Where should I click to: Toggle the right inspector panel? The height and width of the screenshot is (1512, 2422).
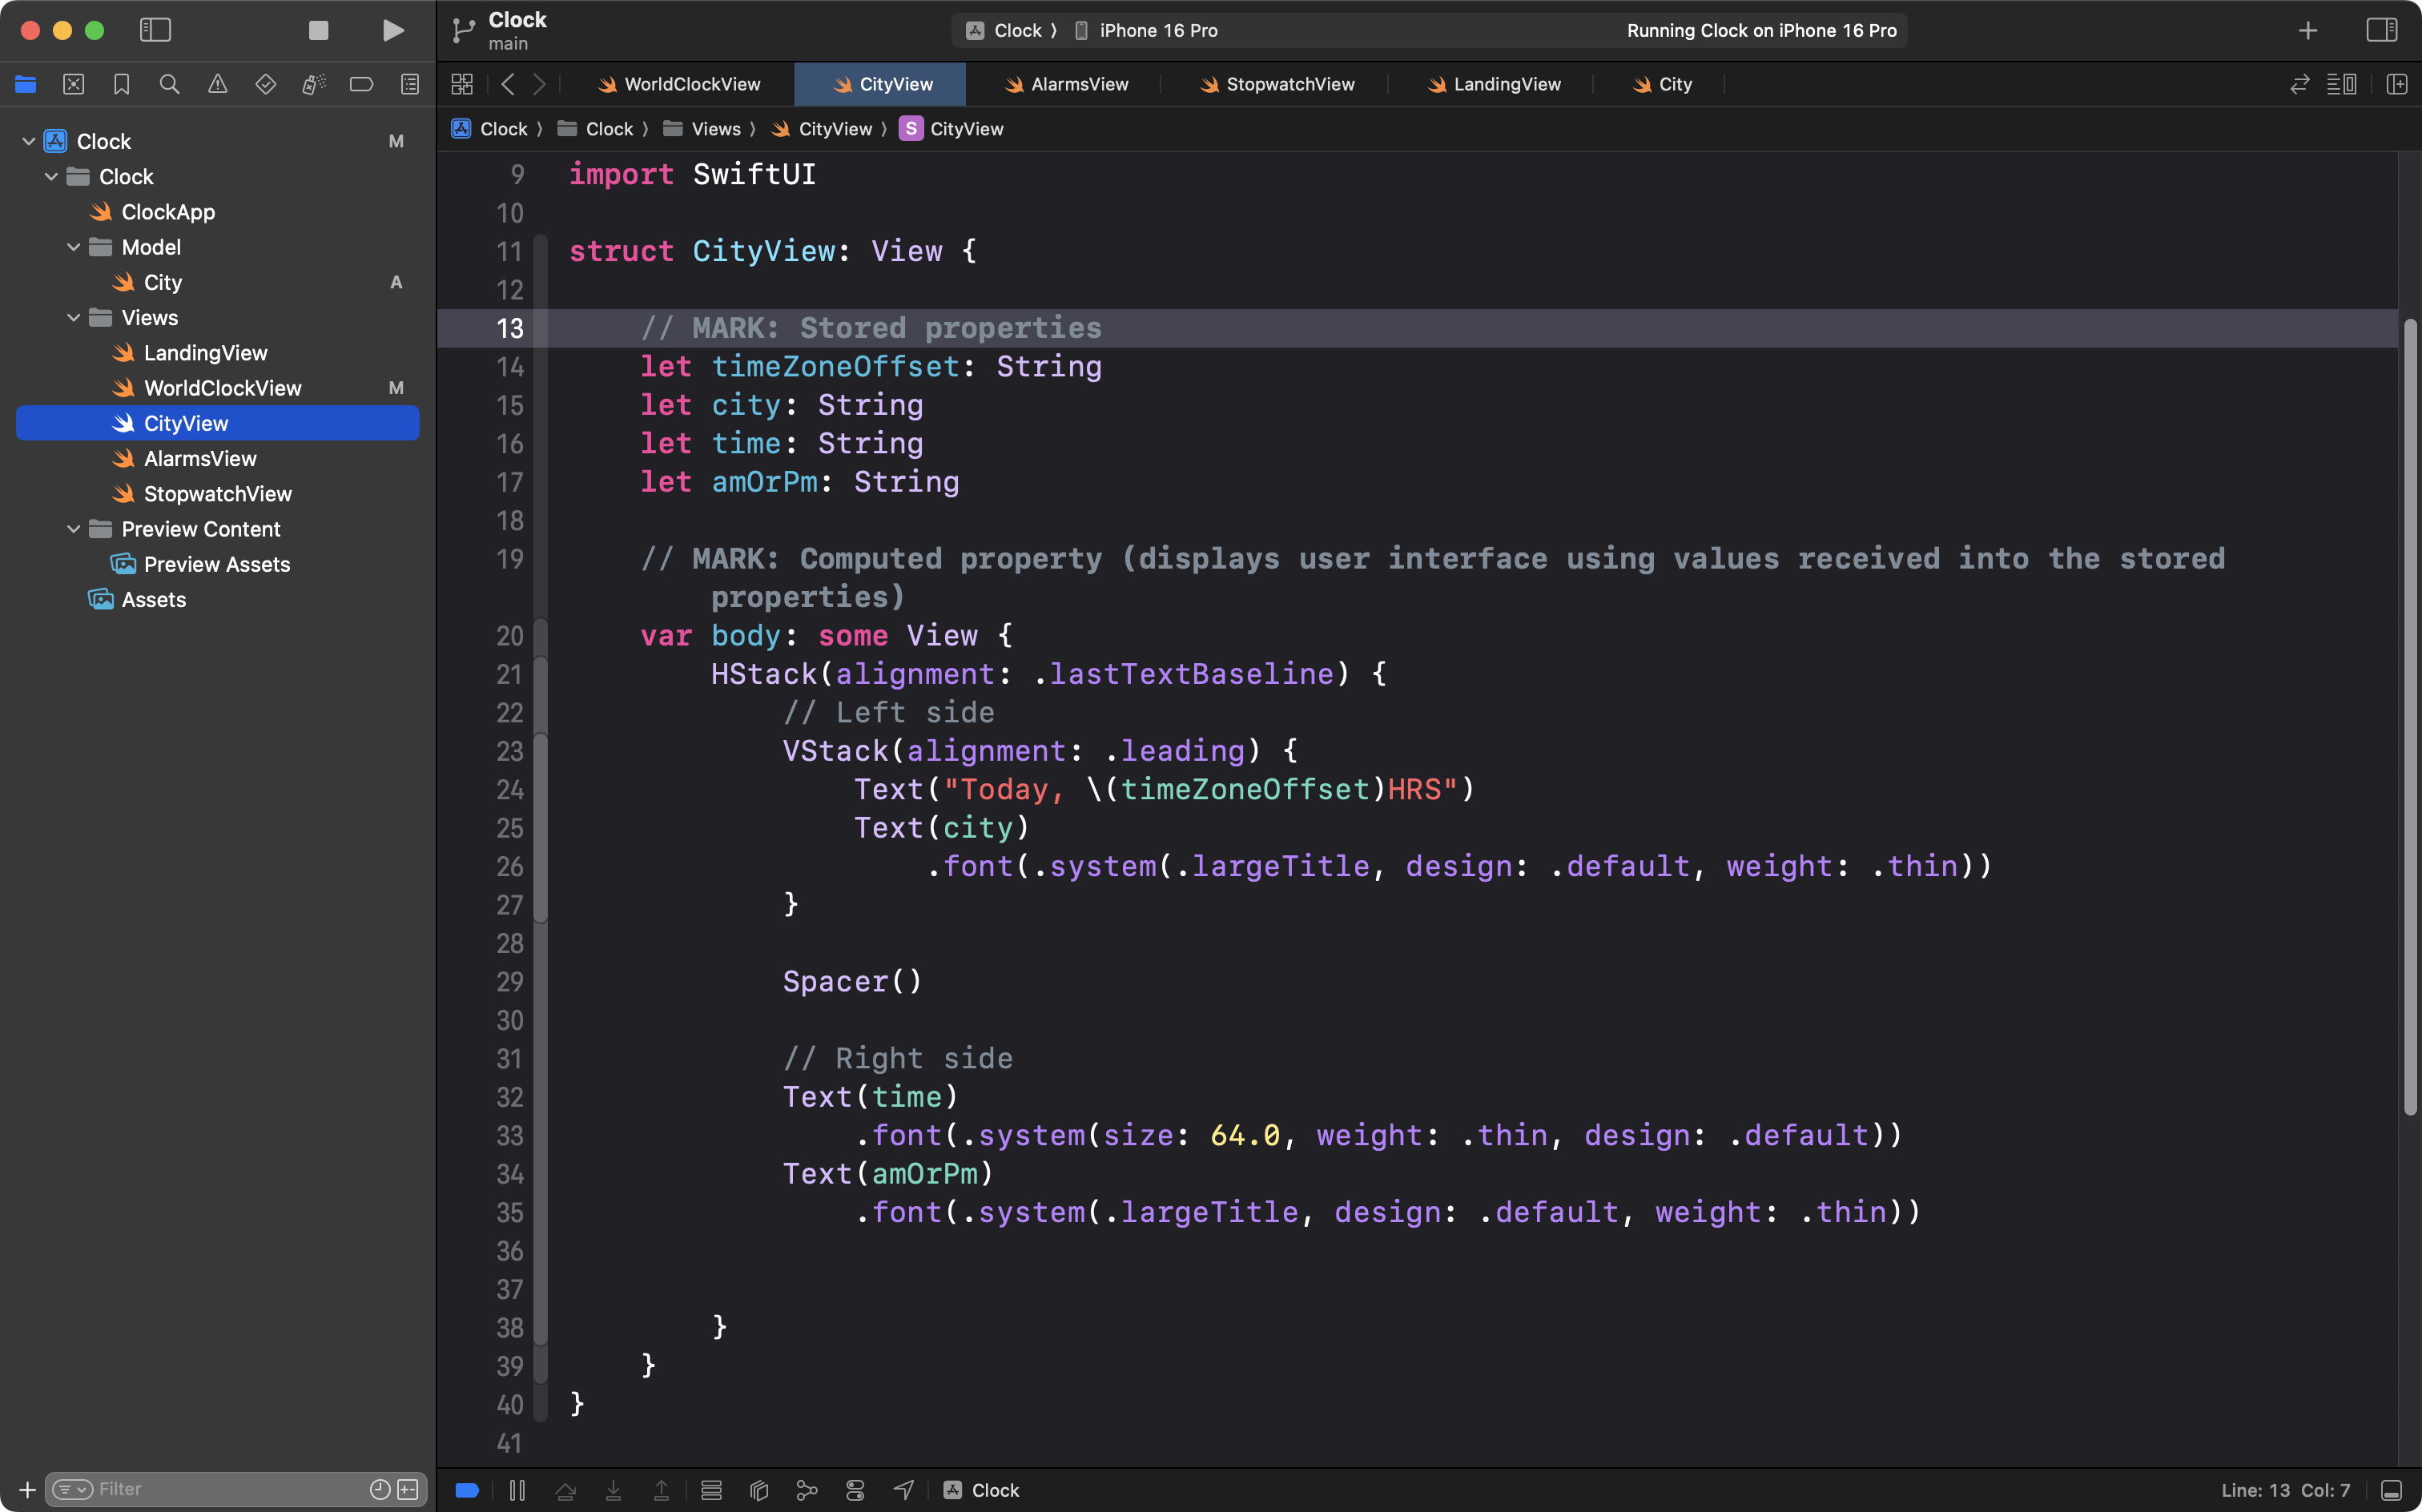click(x=2381, y=30)
